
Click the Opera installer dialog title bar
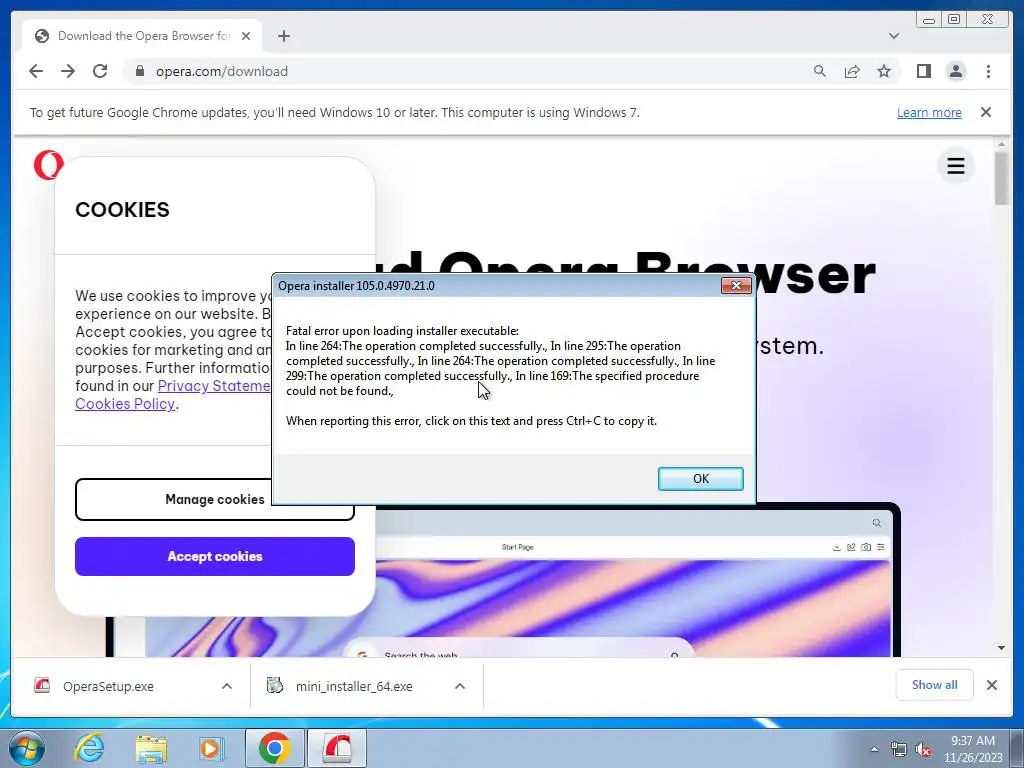coord(496,285)
